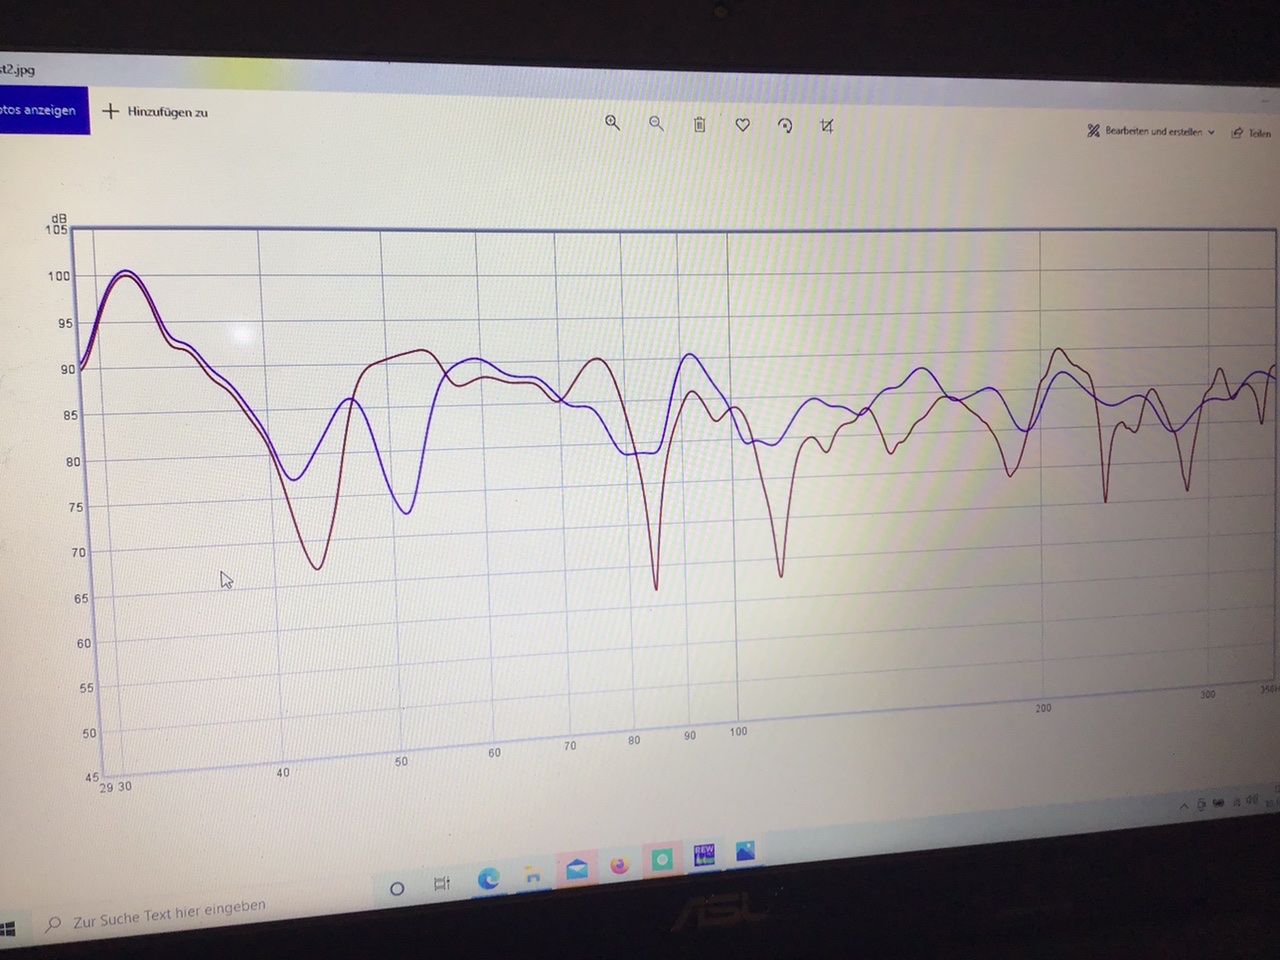Delete the photo with the trash icon
This screenshot has width=1280, height=960.
point(699,125)
